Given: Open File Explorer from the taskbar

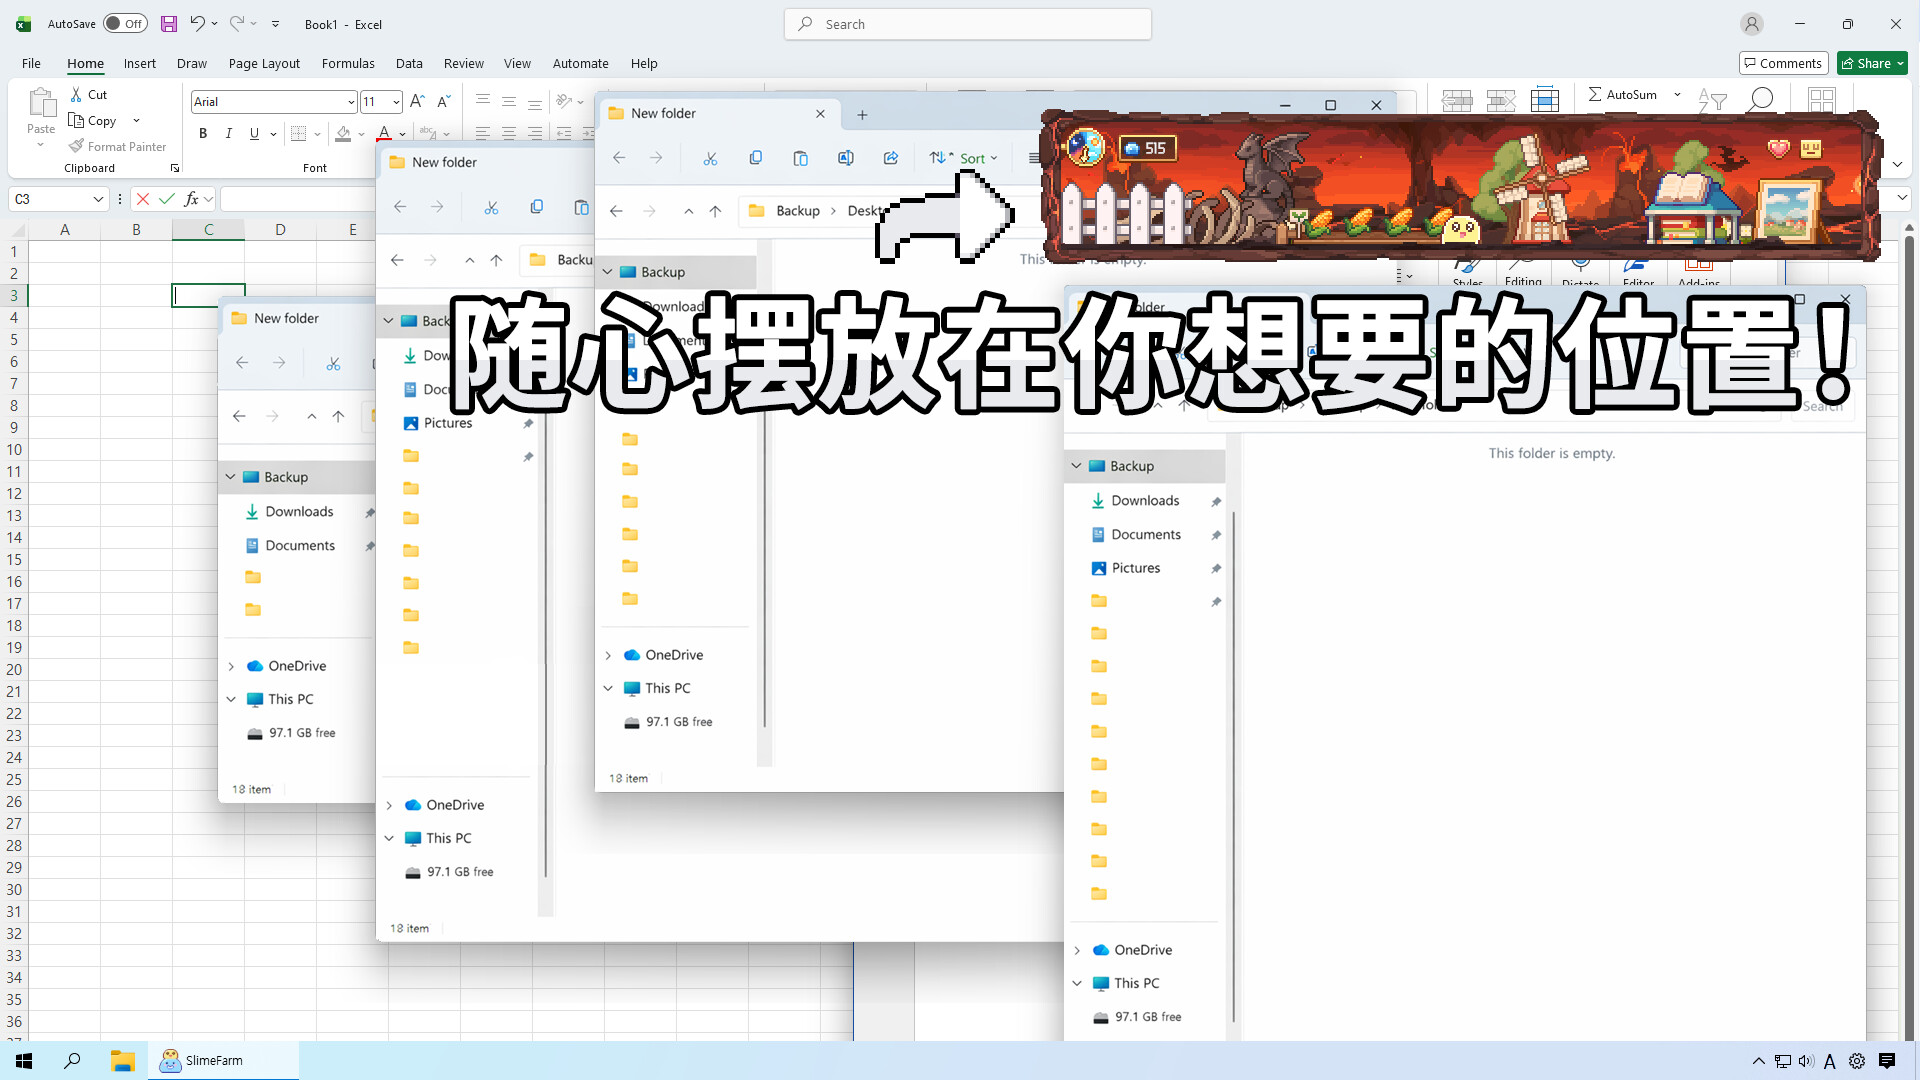Looking at the screenshot, I should click(x=122, y=1061).
